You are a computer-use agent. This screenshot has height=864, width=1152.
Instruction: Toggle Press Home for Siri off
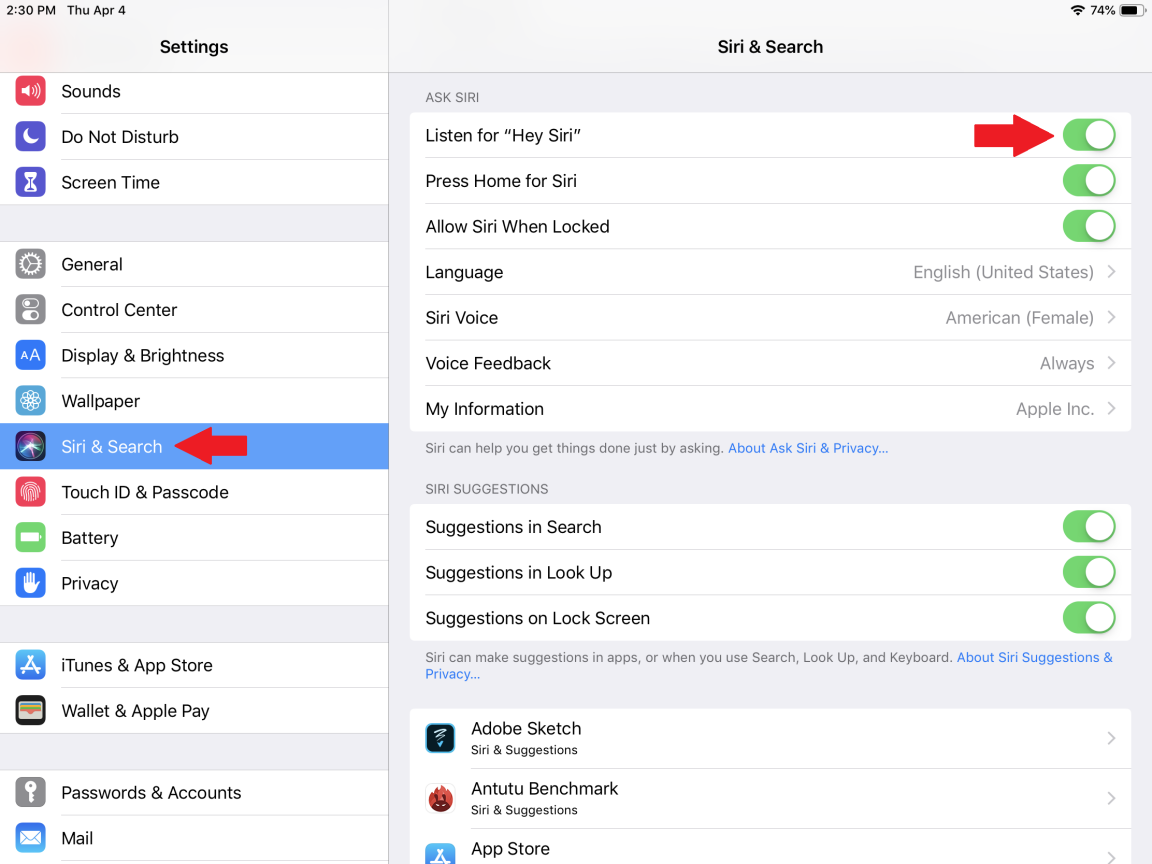click(1088, 181)
